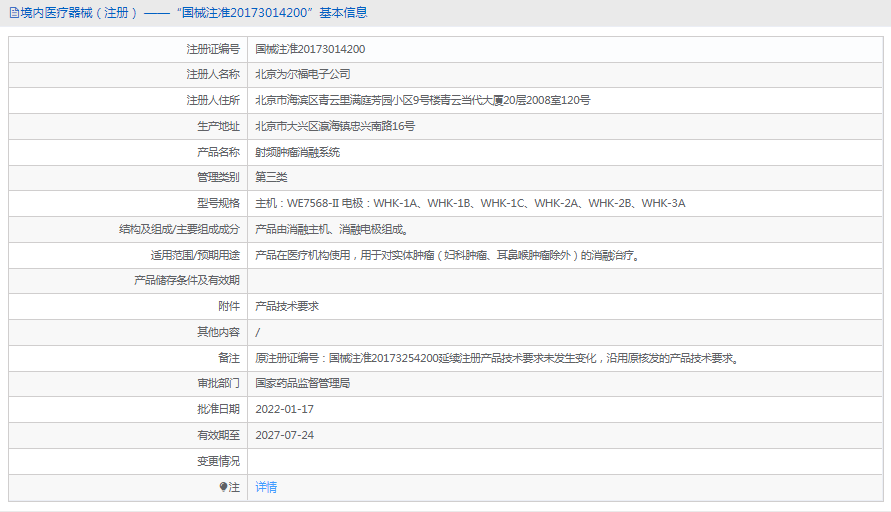Click the management class value 第三类
The image size is (891, 512).
pos(271,177)
